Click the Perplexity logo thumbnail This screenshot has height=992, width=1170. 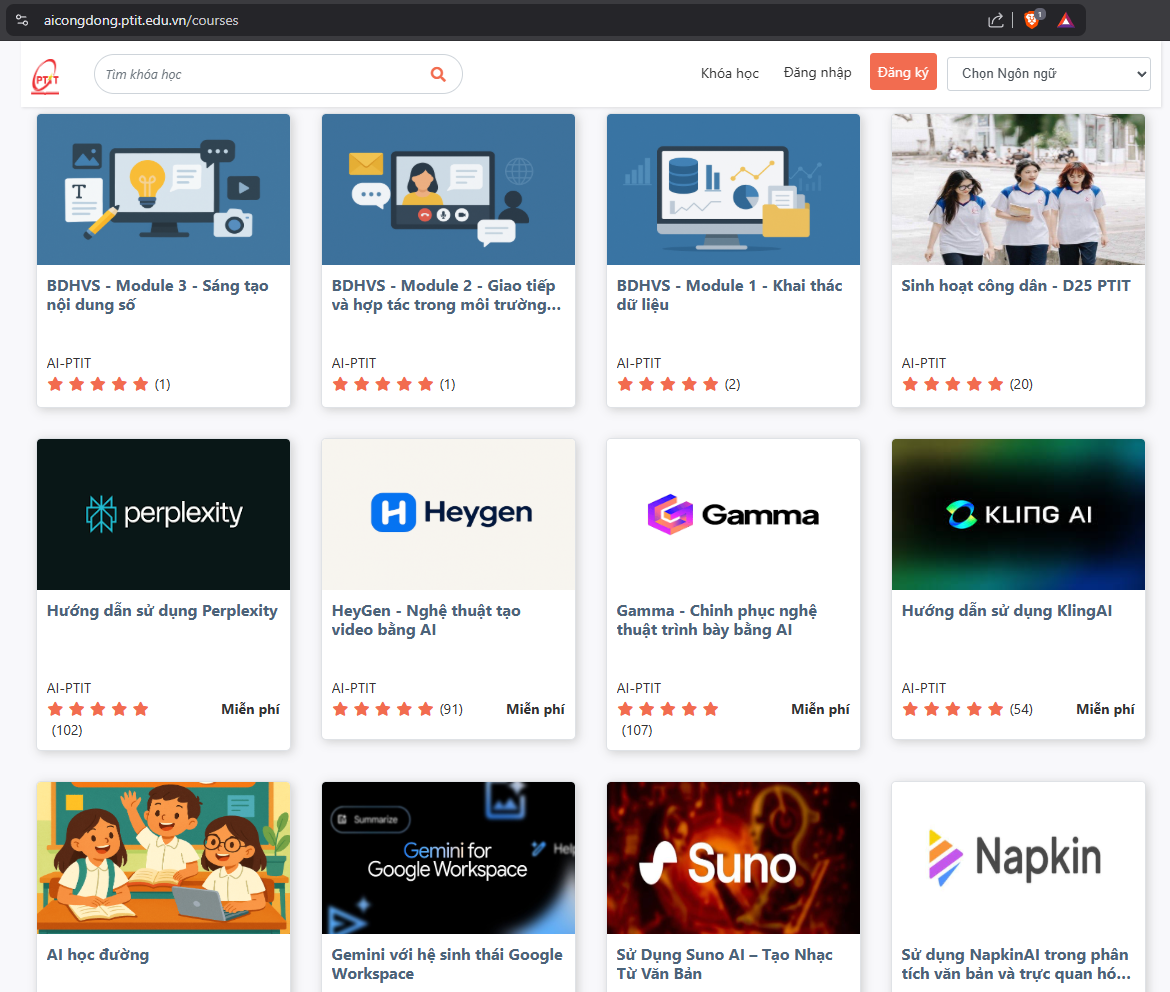tap(163, 514)
